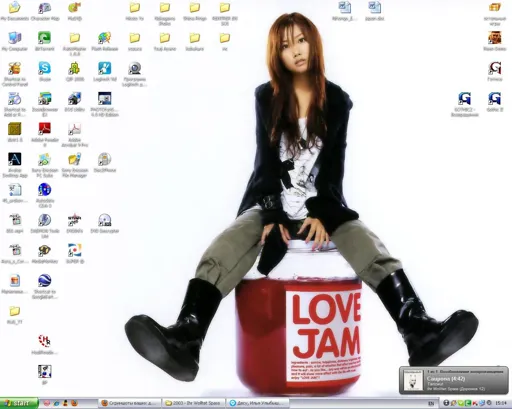This screenshot has height=409, width=512.
Task: Click the EN language indicator in the tray
Action: click(431, 403)
